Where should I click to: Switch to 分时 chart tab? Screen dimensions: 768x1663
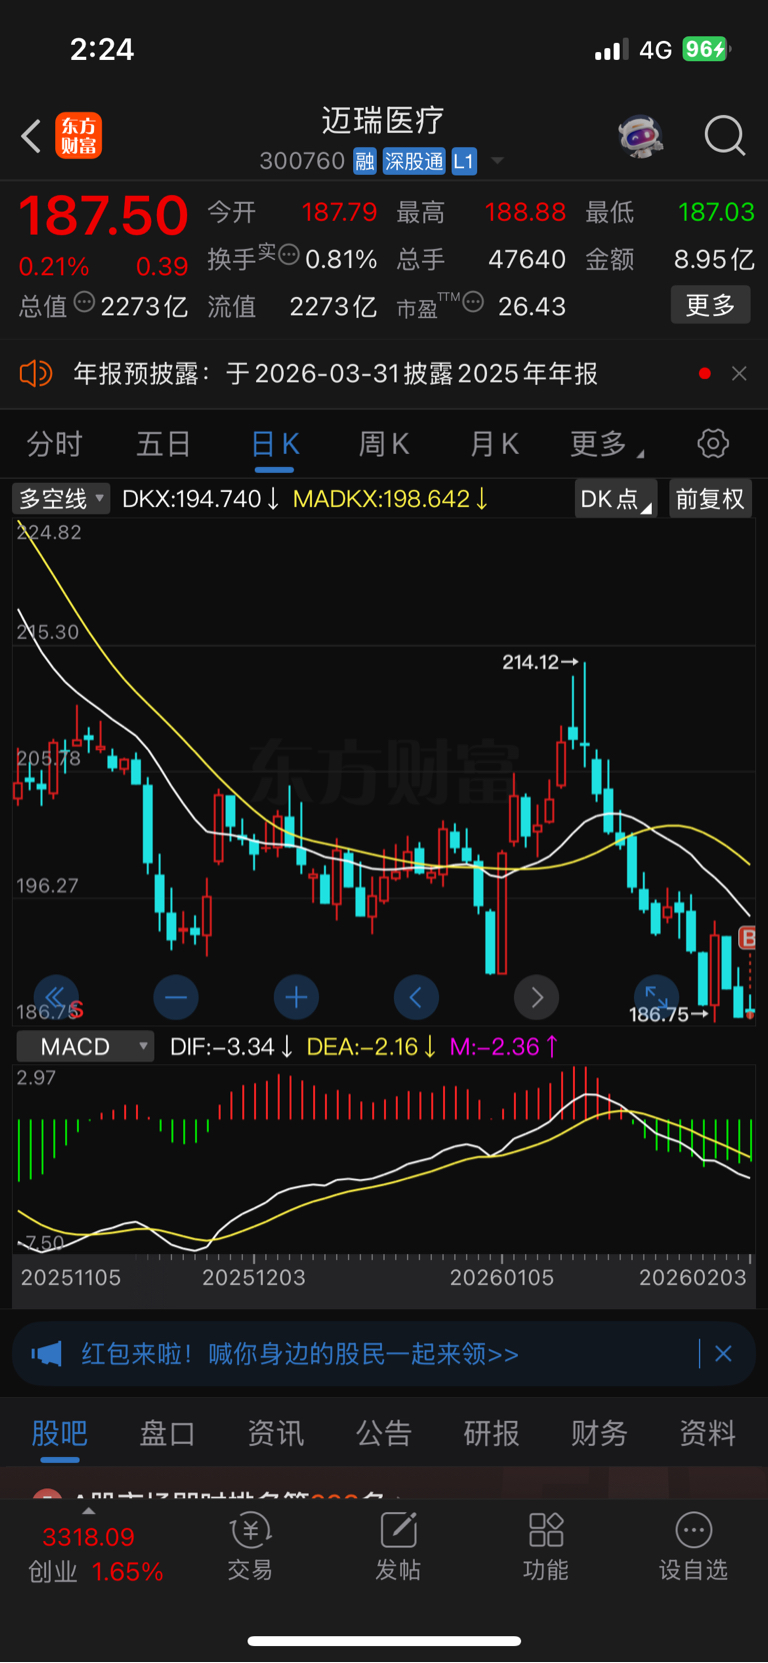coord(54,444)
